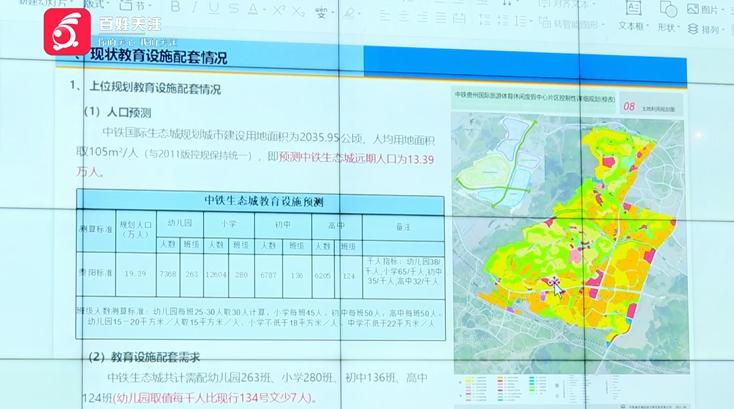Click the table cell 贵阳标准
Image resolution: width=734 pixels, height=409 pixels.
pos(96,273)
